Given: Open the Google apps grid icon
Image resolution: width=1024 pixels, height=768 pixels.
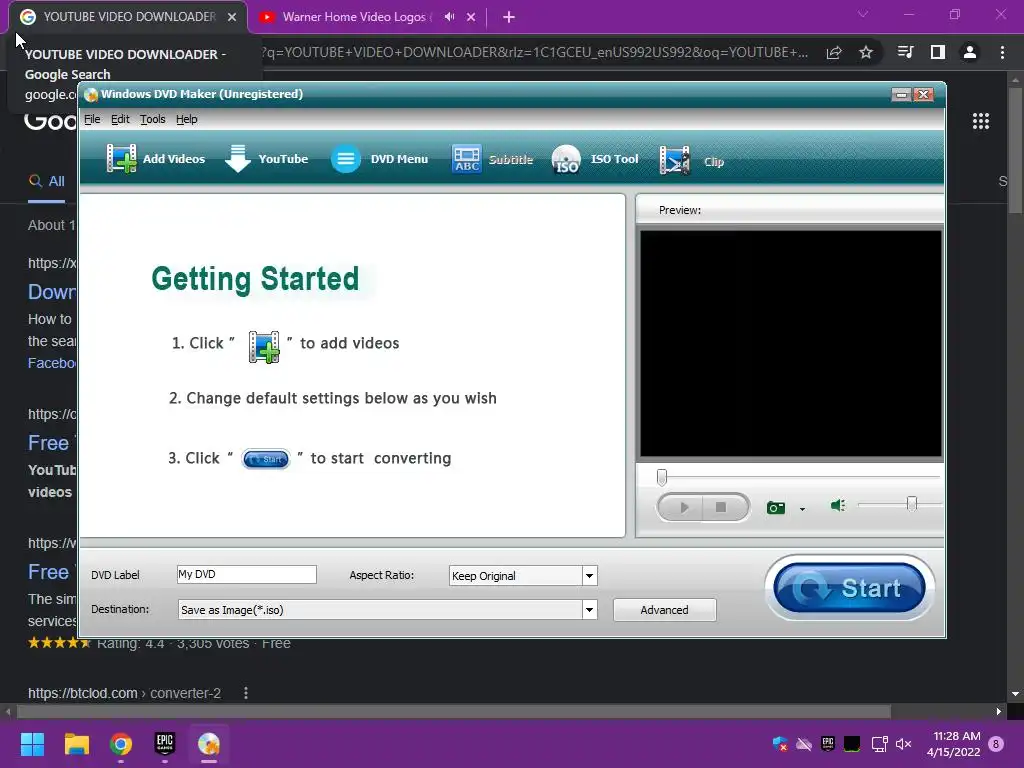Looking at the screenshot, I should [981, 121].
